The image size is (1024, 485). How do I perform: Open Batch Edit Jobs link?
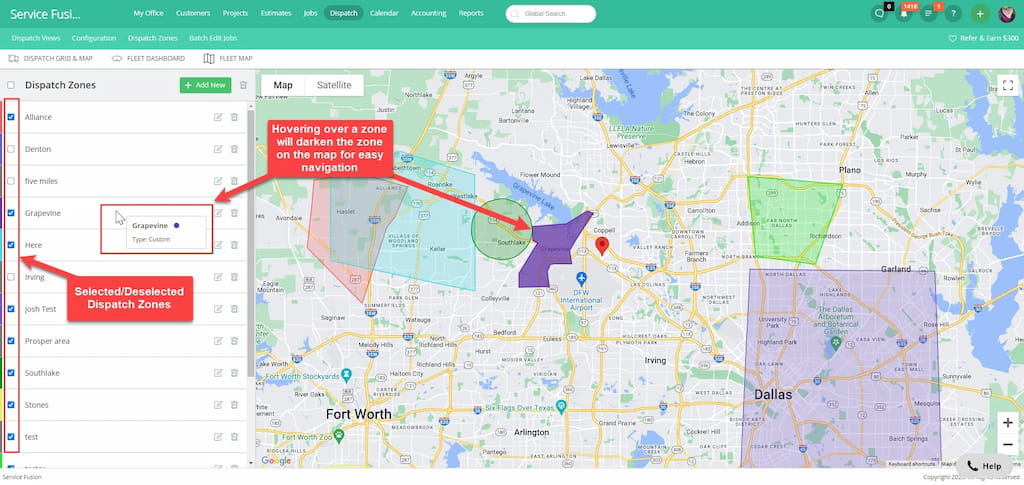[x=213, y=39]
